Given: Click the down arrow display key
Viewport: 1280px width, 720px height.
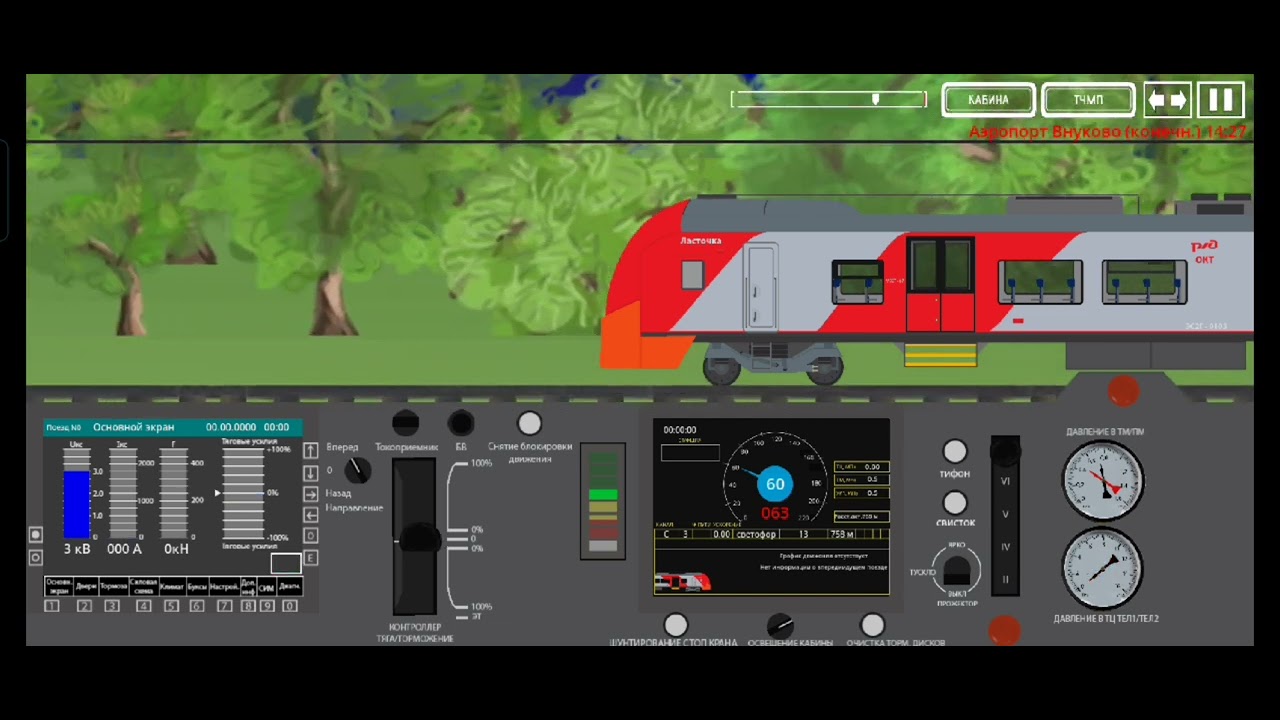Looking at the screenshot, I should point(311,472).
